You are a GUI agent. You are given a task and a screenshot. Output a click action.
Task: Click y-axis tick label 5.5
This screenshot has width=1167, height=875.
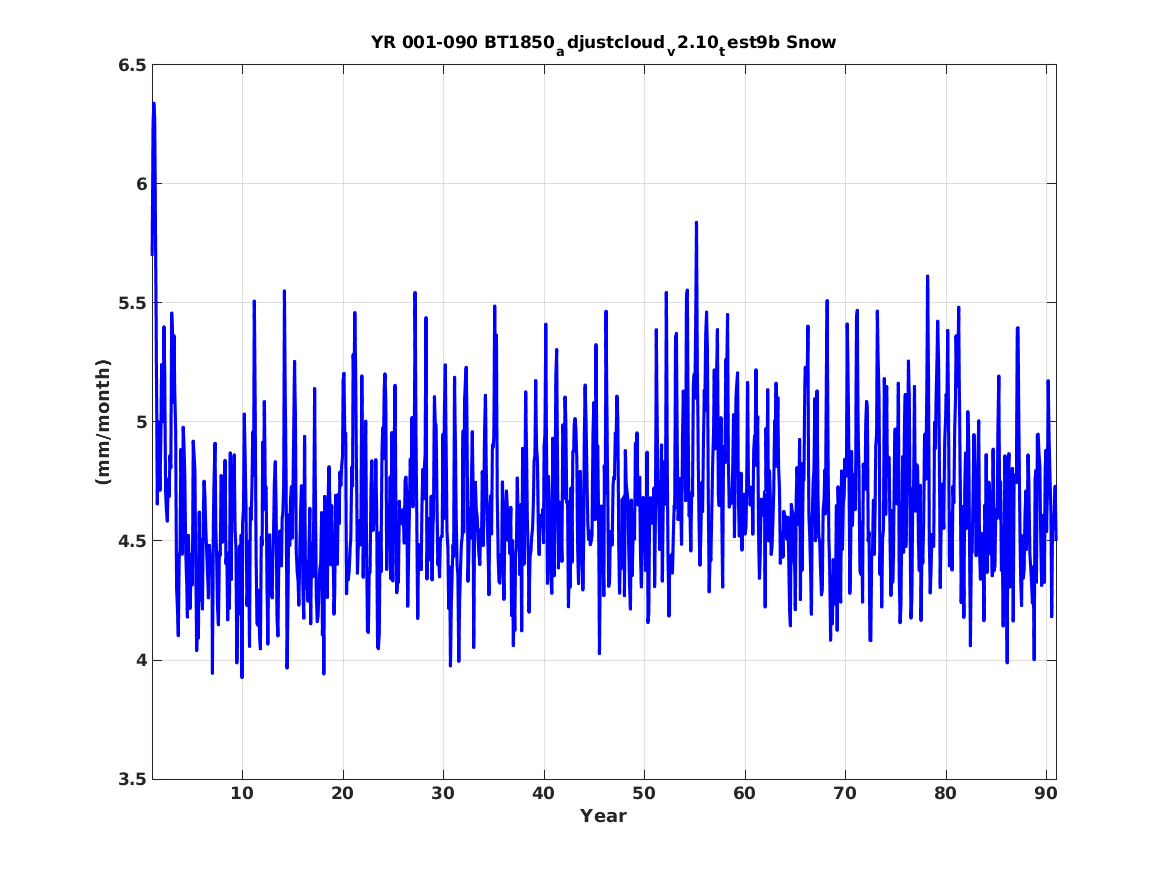click(132, 303)
